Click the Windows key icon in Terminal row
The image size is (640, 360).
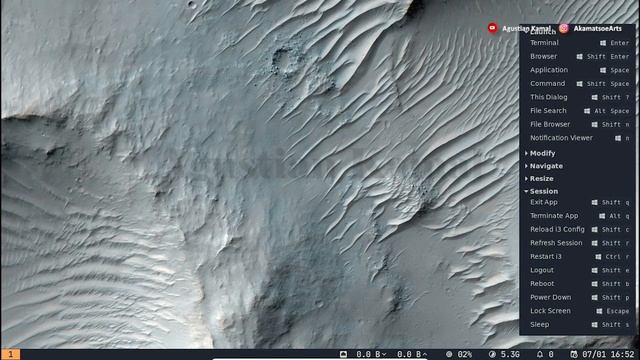[x=603, y=43]
